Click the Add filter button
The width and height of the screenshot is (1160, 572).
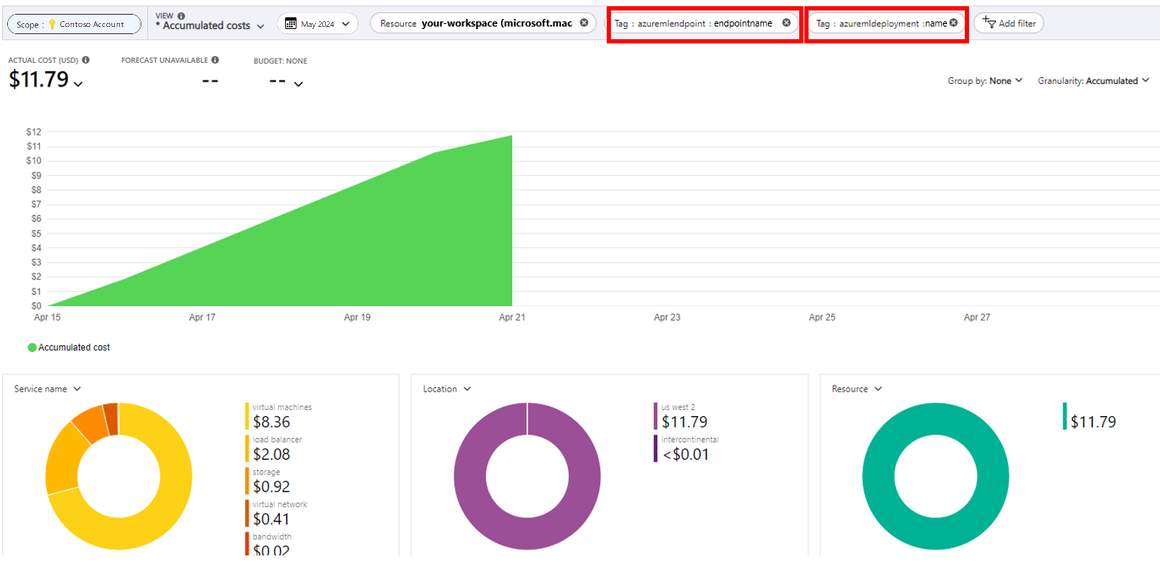point(1008,23)
